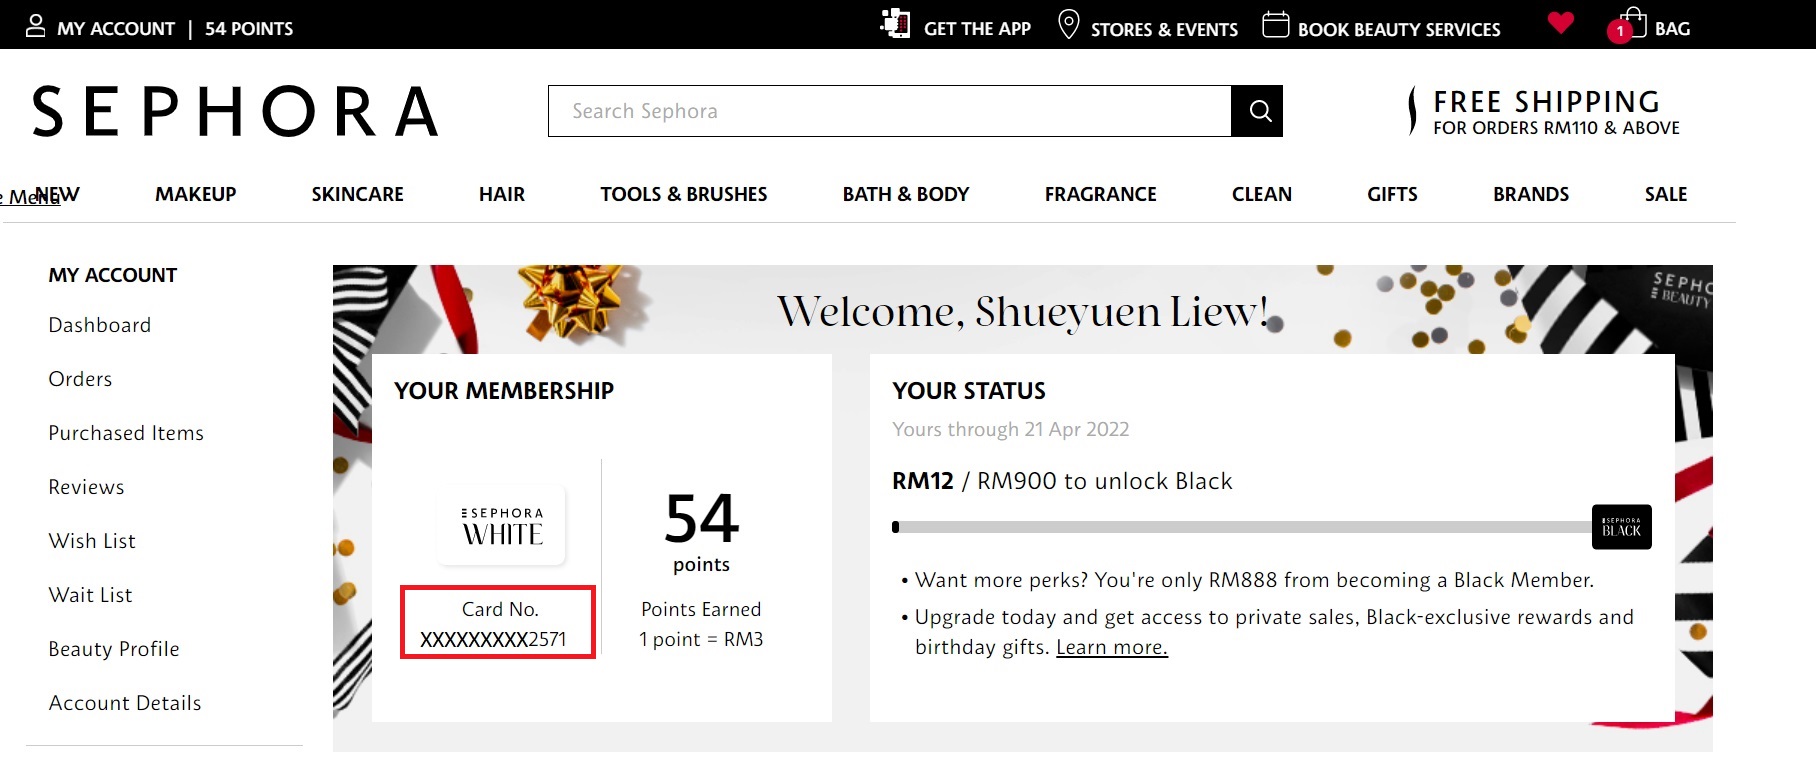Open the BRANDS menu
The image size is (1816, 767).
coord(1531,194)
